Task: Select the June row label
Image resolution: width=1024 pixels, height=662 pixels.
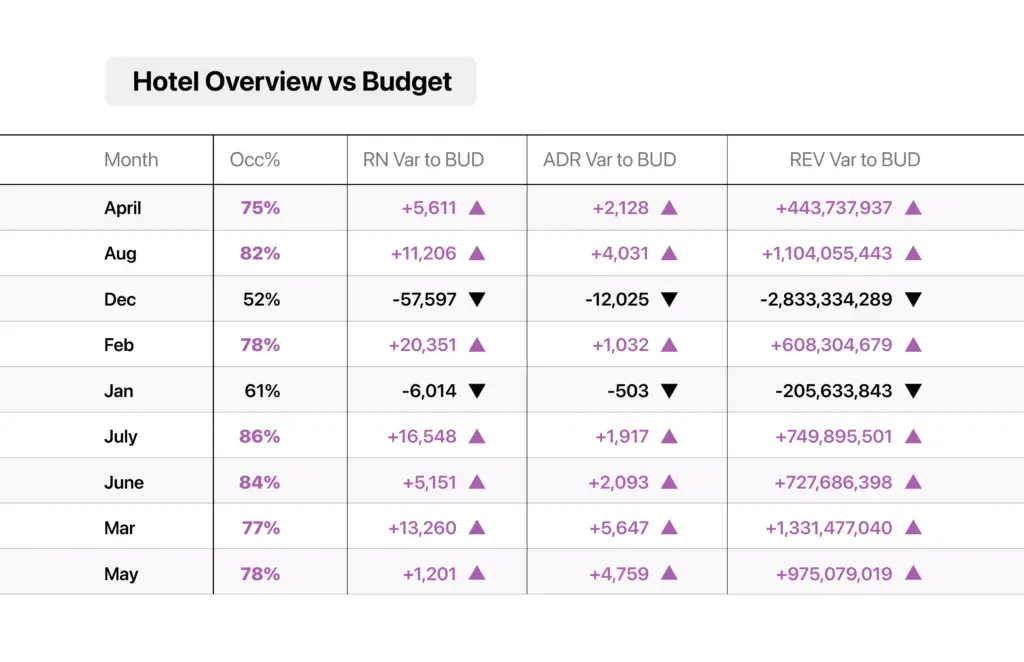Action: [123, 482]
